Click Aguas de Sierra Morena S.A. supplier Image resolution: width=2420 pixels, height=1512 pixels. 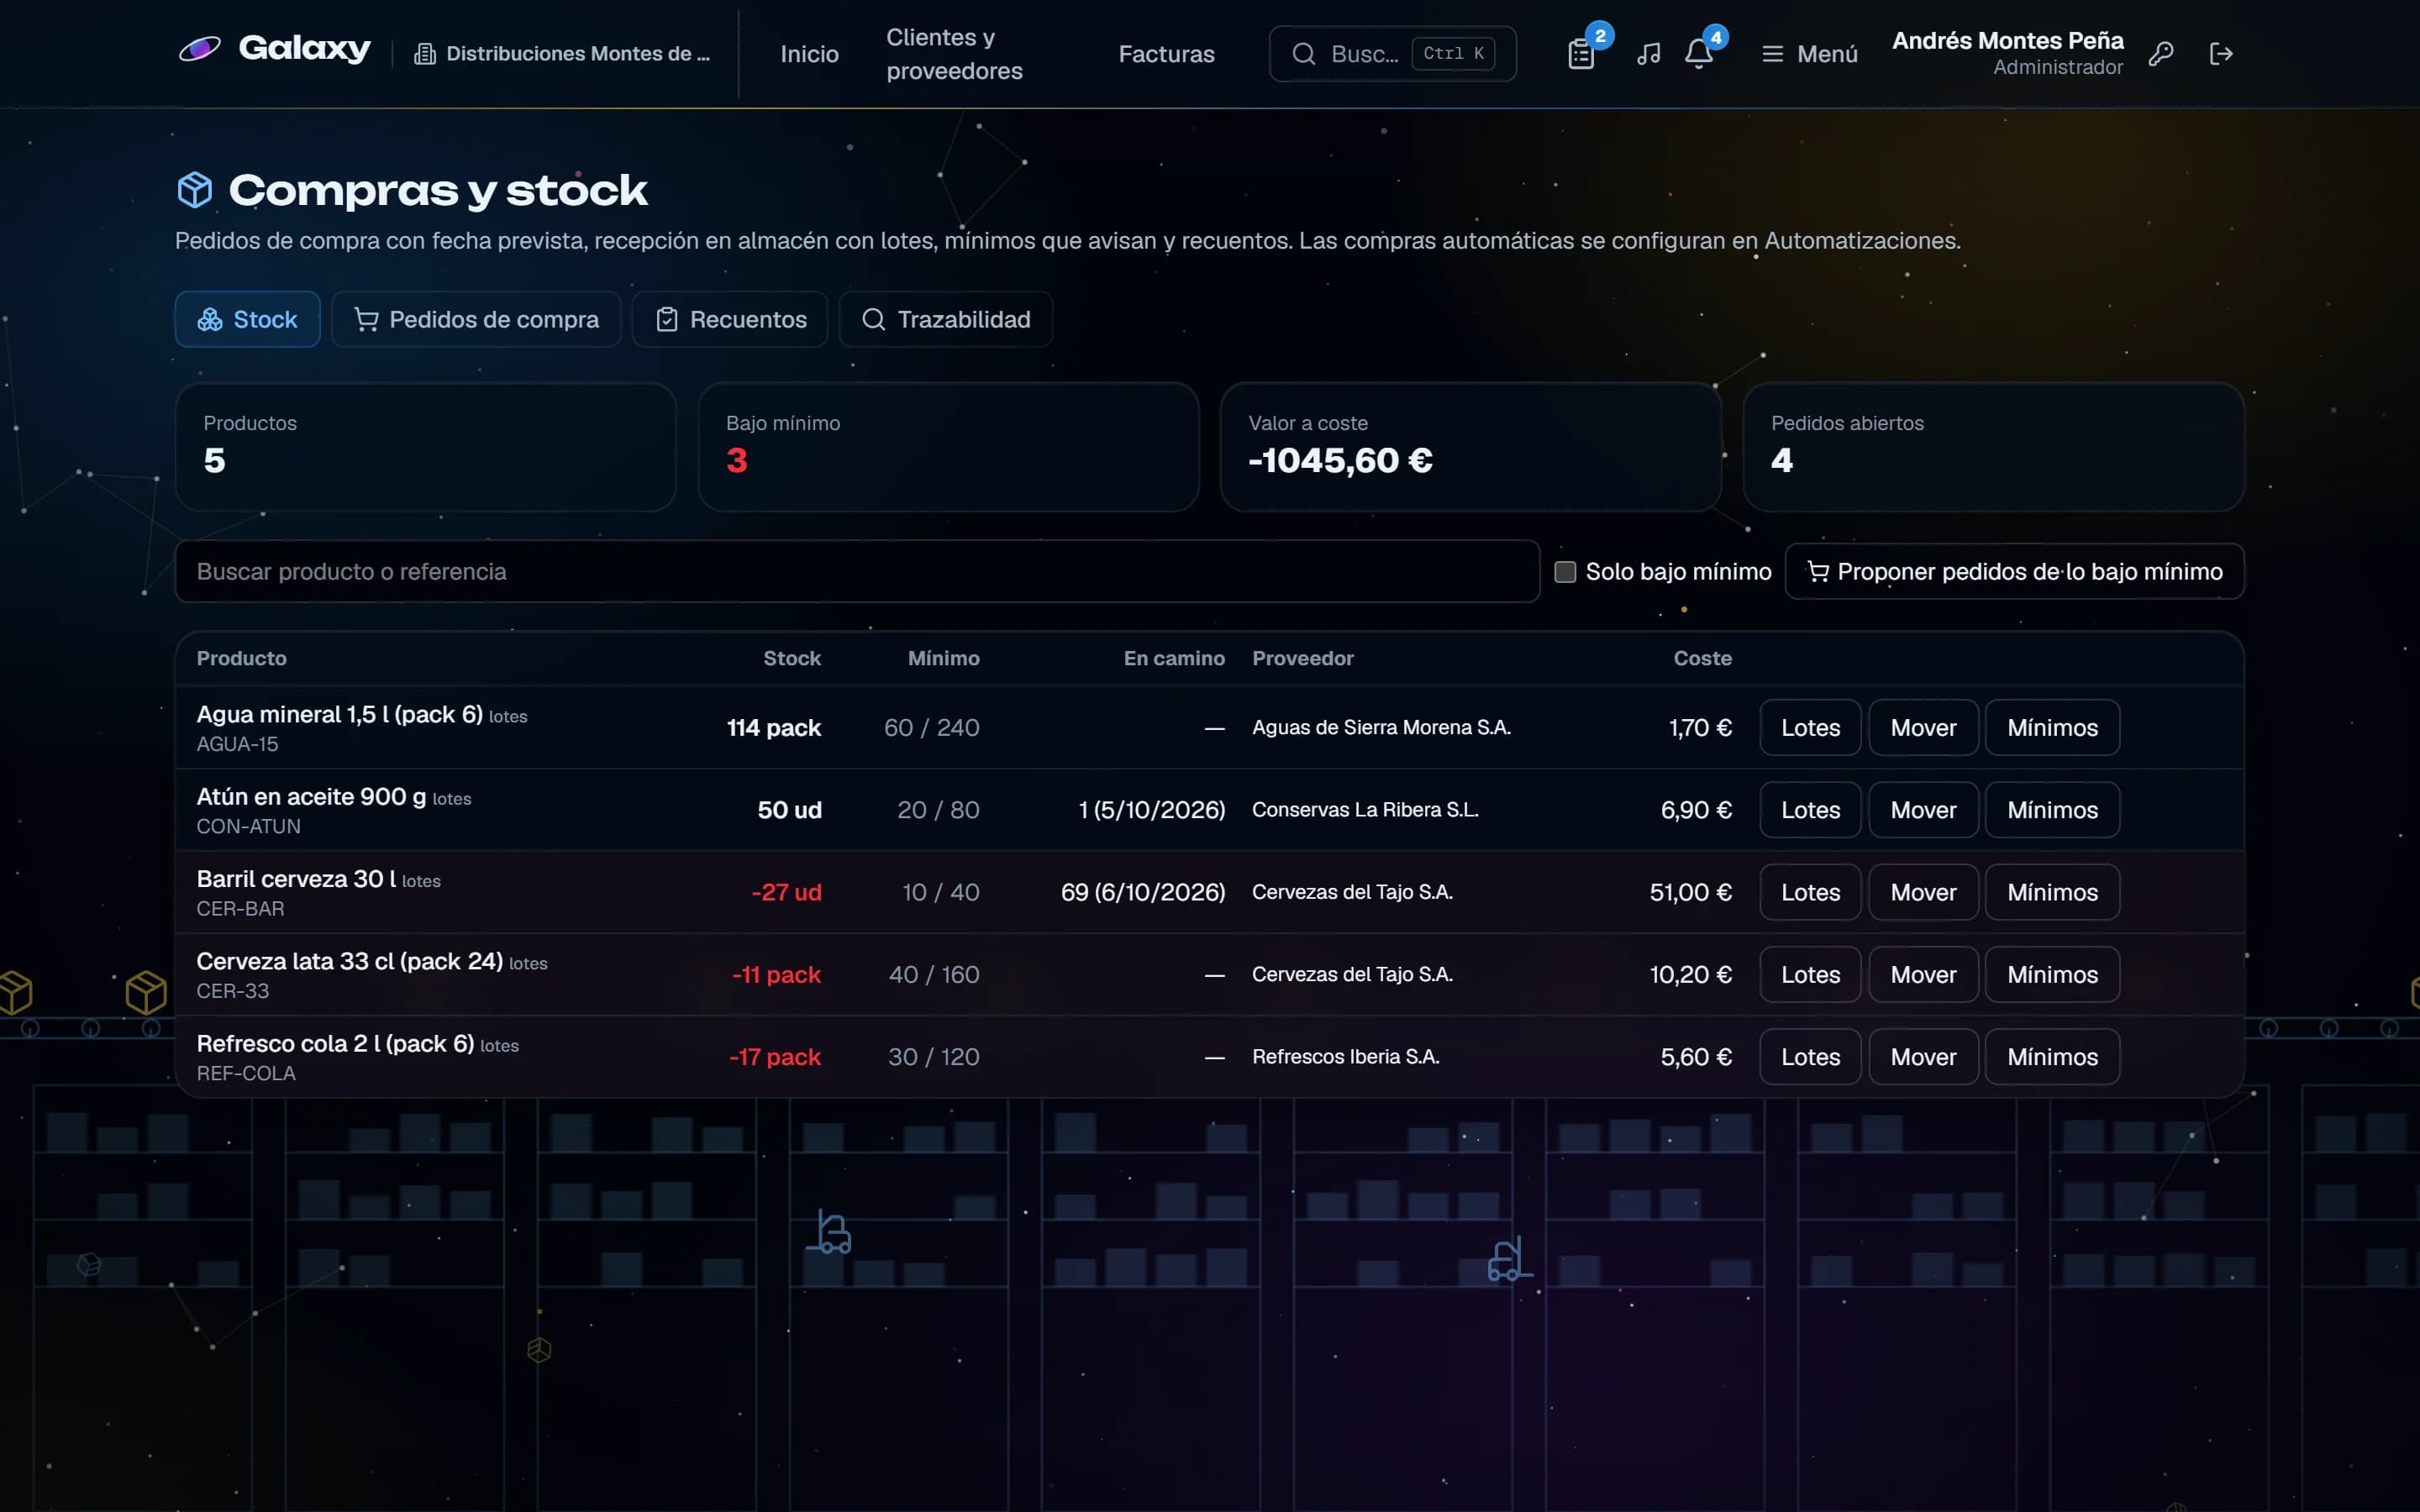point(1381,728)
